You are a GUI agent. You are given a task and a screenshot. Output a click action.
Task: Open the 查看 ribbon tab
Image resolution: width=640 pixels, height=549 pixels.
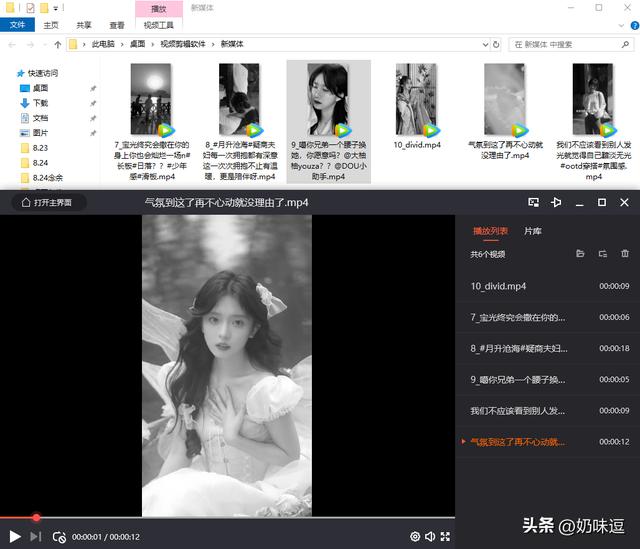(x=117, y=25)
